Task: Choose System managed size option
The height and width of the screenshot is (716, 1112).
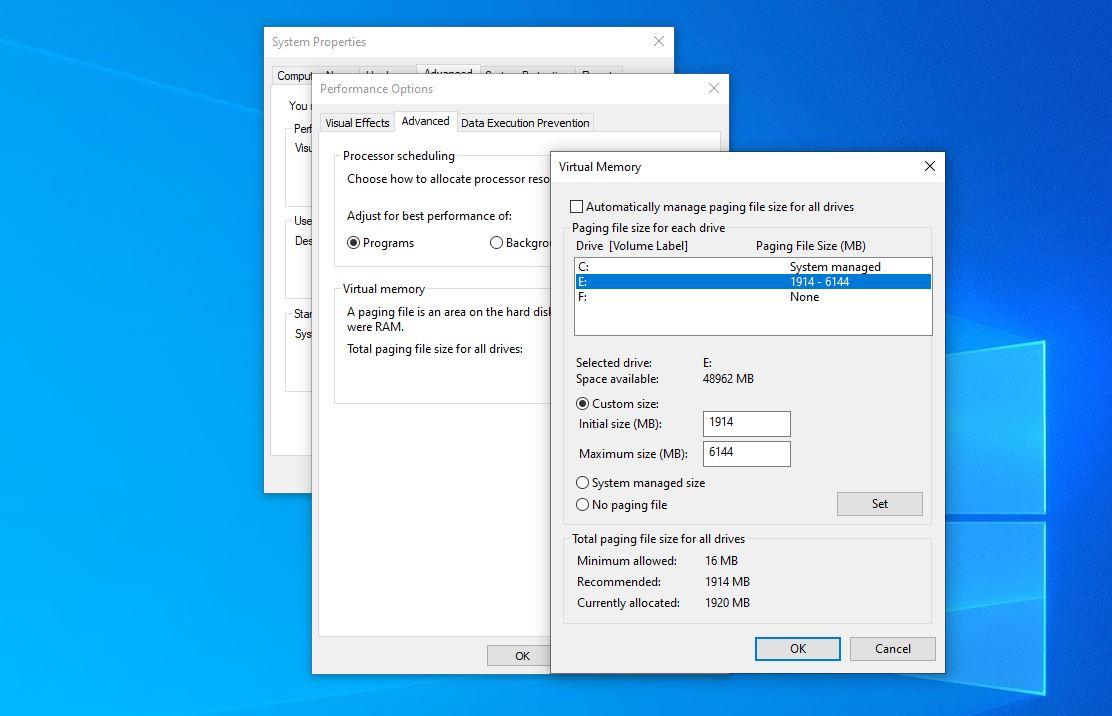Action: click(582, 483)
